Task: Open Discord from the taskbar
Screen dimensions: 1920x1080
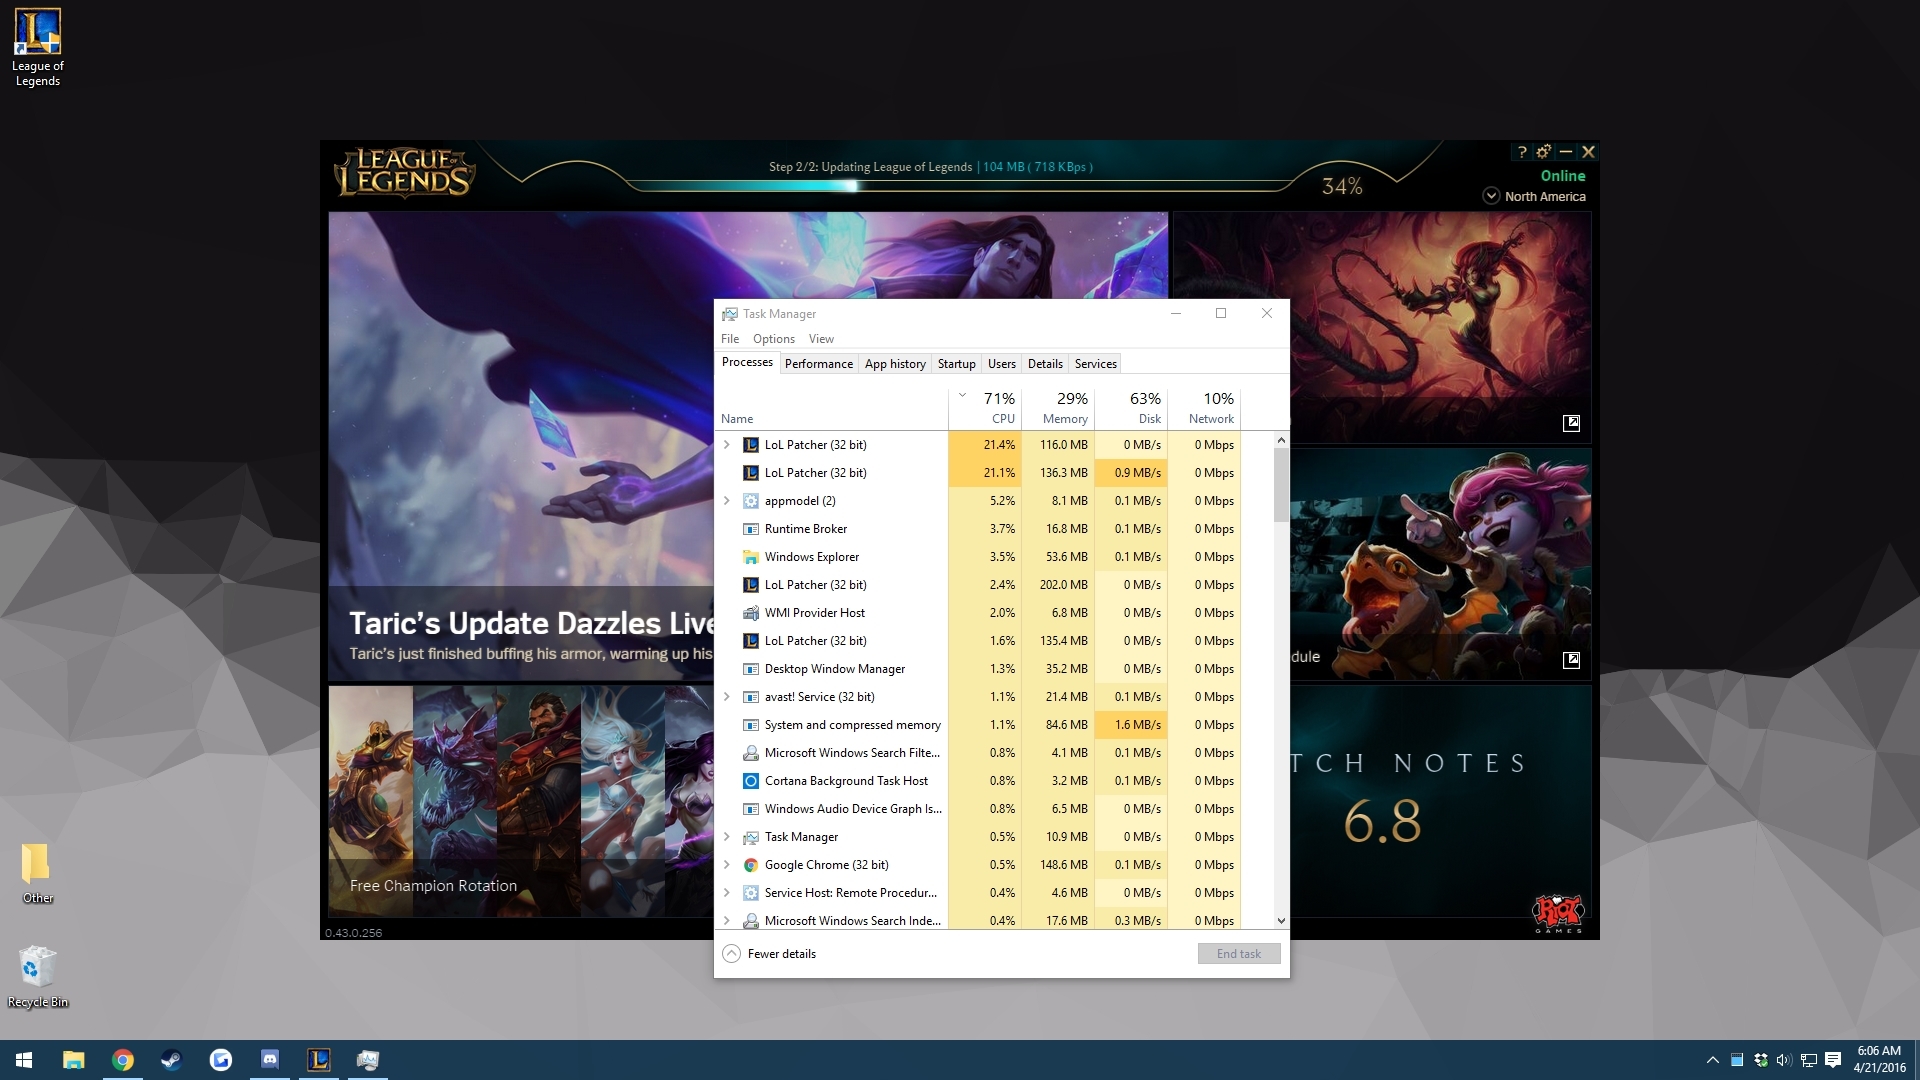Action: (x=270, y=1060)
